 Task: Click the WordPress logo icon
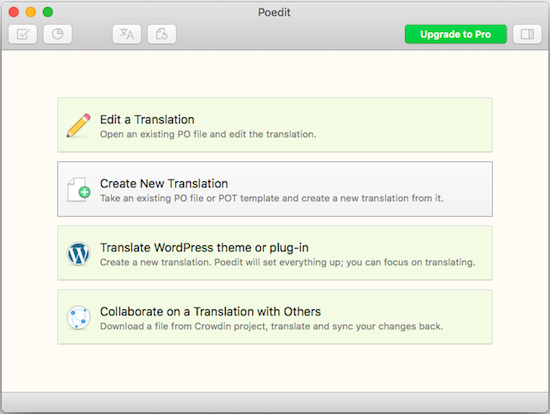coord(79,253)
